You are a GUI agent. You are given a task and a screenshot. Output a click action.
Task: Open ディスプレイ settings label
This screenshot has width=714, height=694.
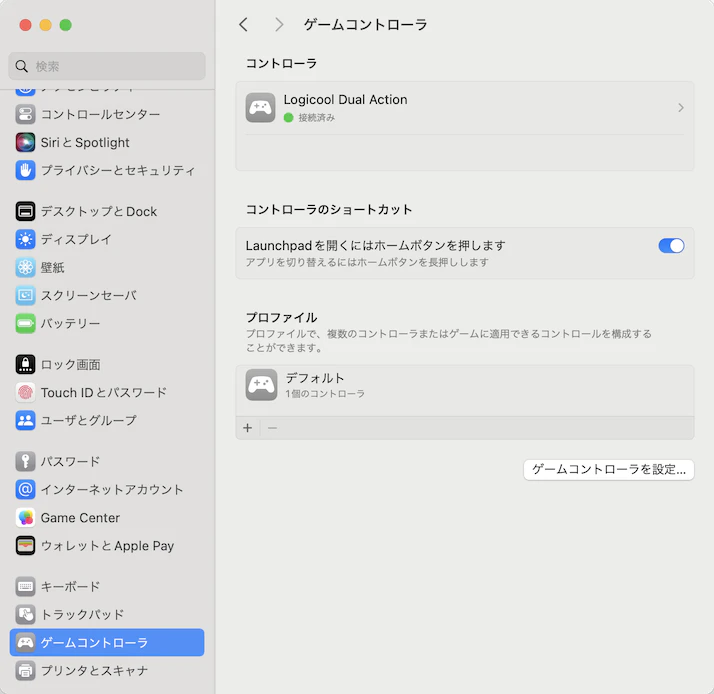click(x=76, y=240)
